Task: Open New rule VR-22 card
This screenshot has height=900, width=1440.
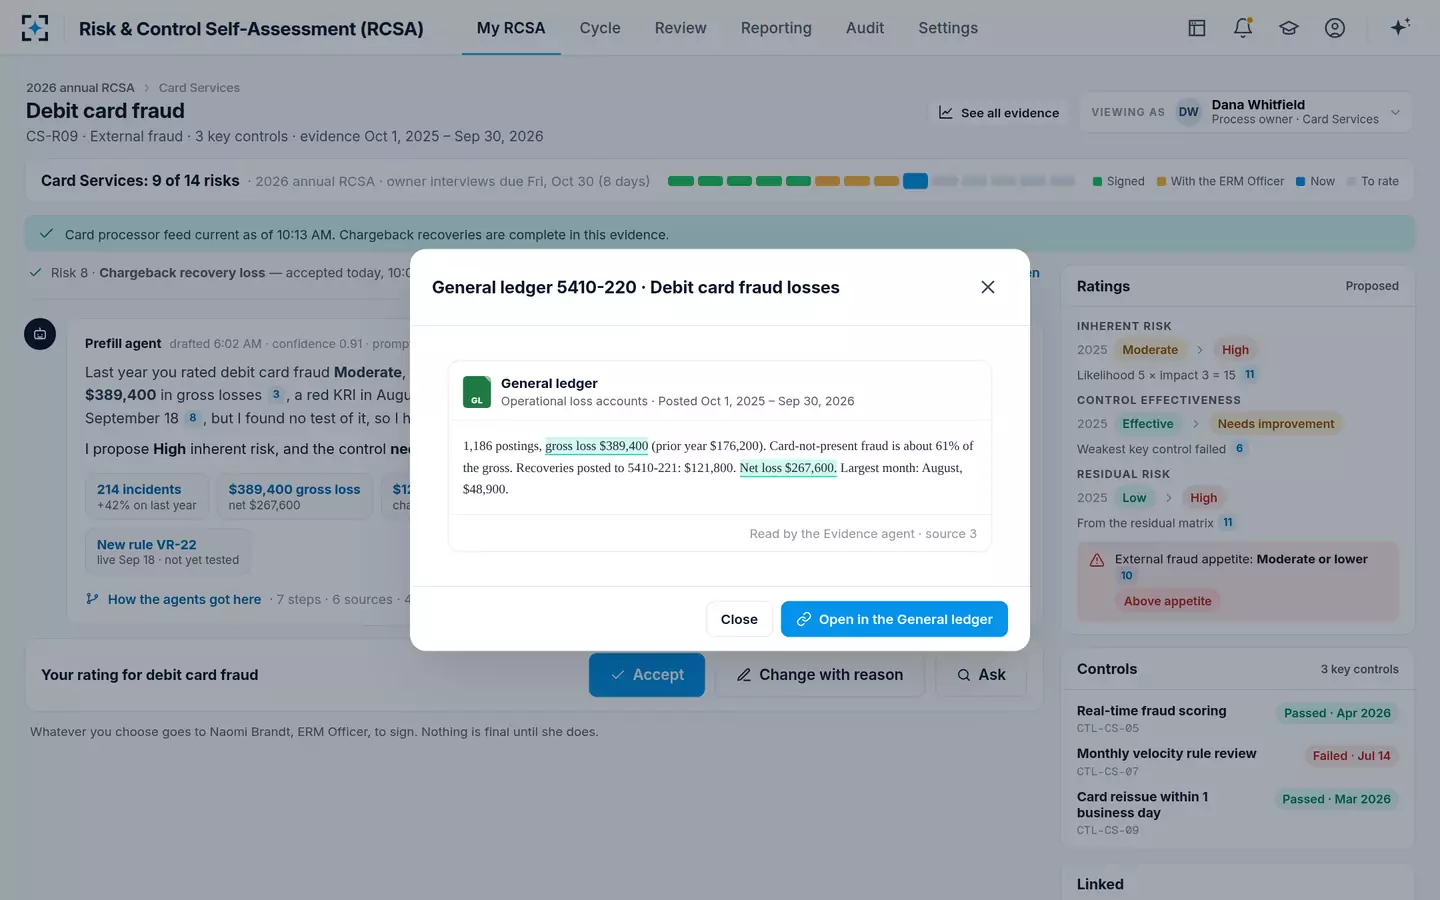Action: point(168,551)
